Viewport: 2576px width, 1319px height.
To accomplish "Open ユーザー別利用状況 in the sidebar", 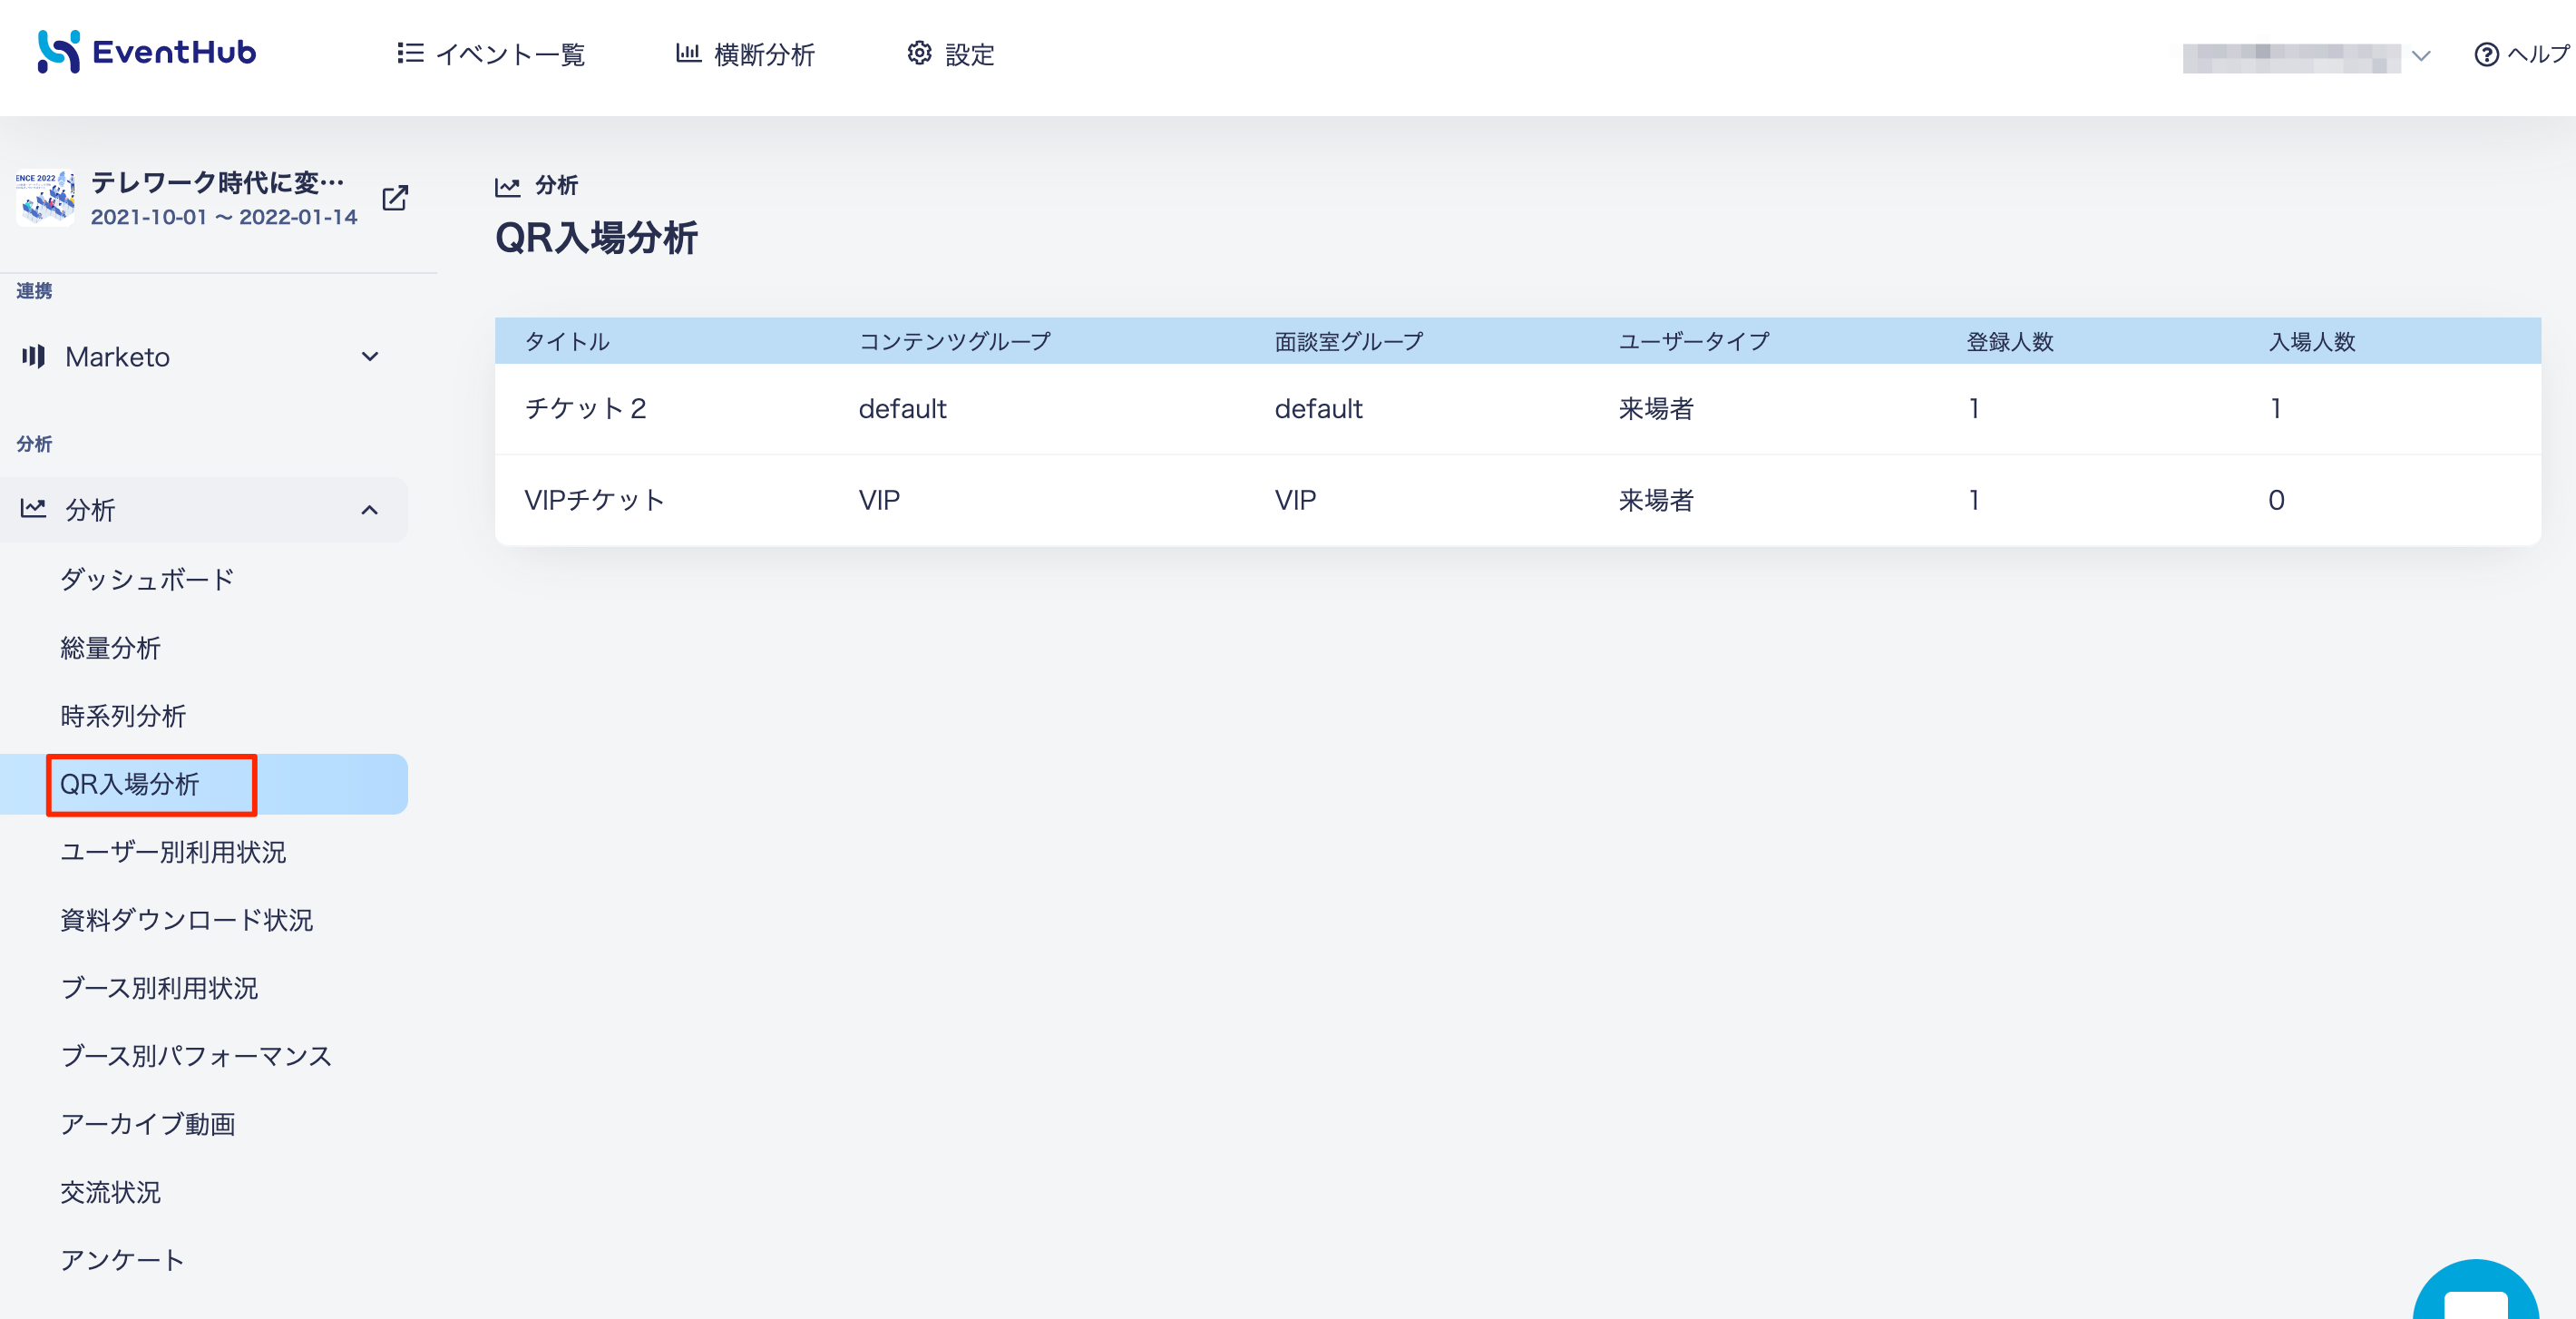I will [173, 852].
